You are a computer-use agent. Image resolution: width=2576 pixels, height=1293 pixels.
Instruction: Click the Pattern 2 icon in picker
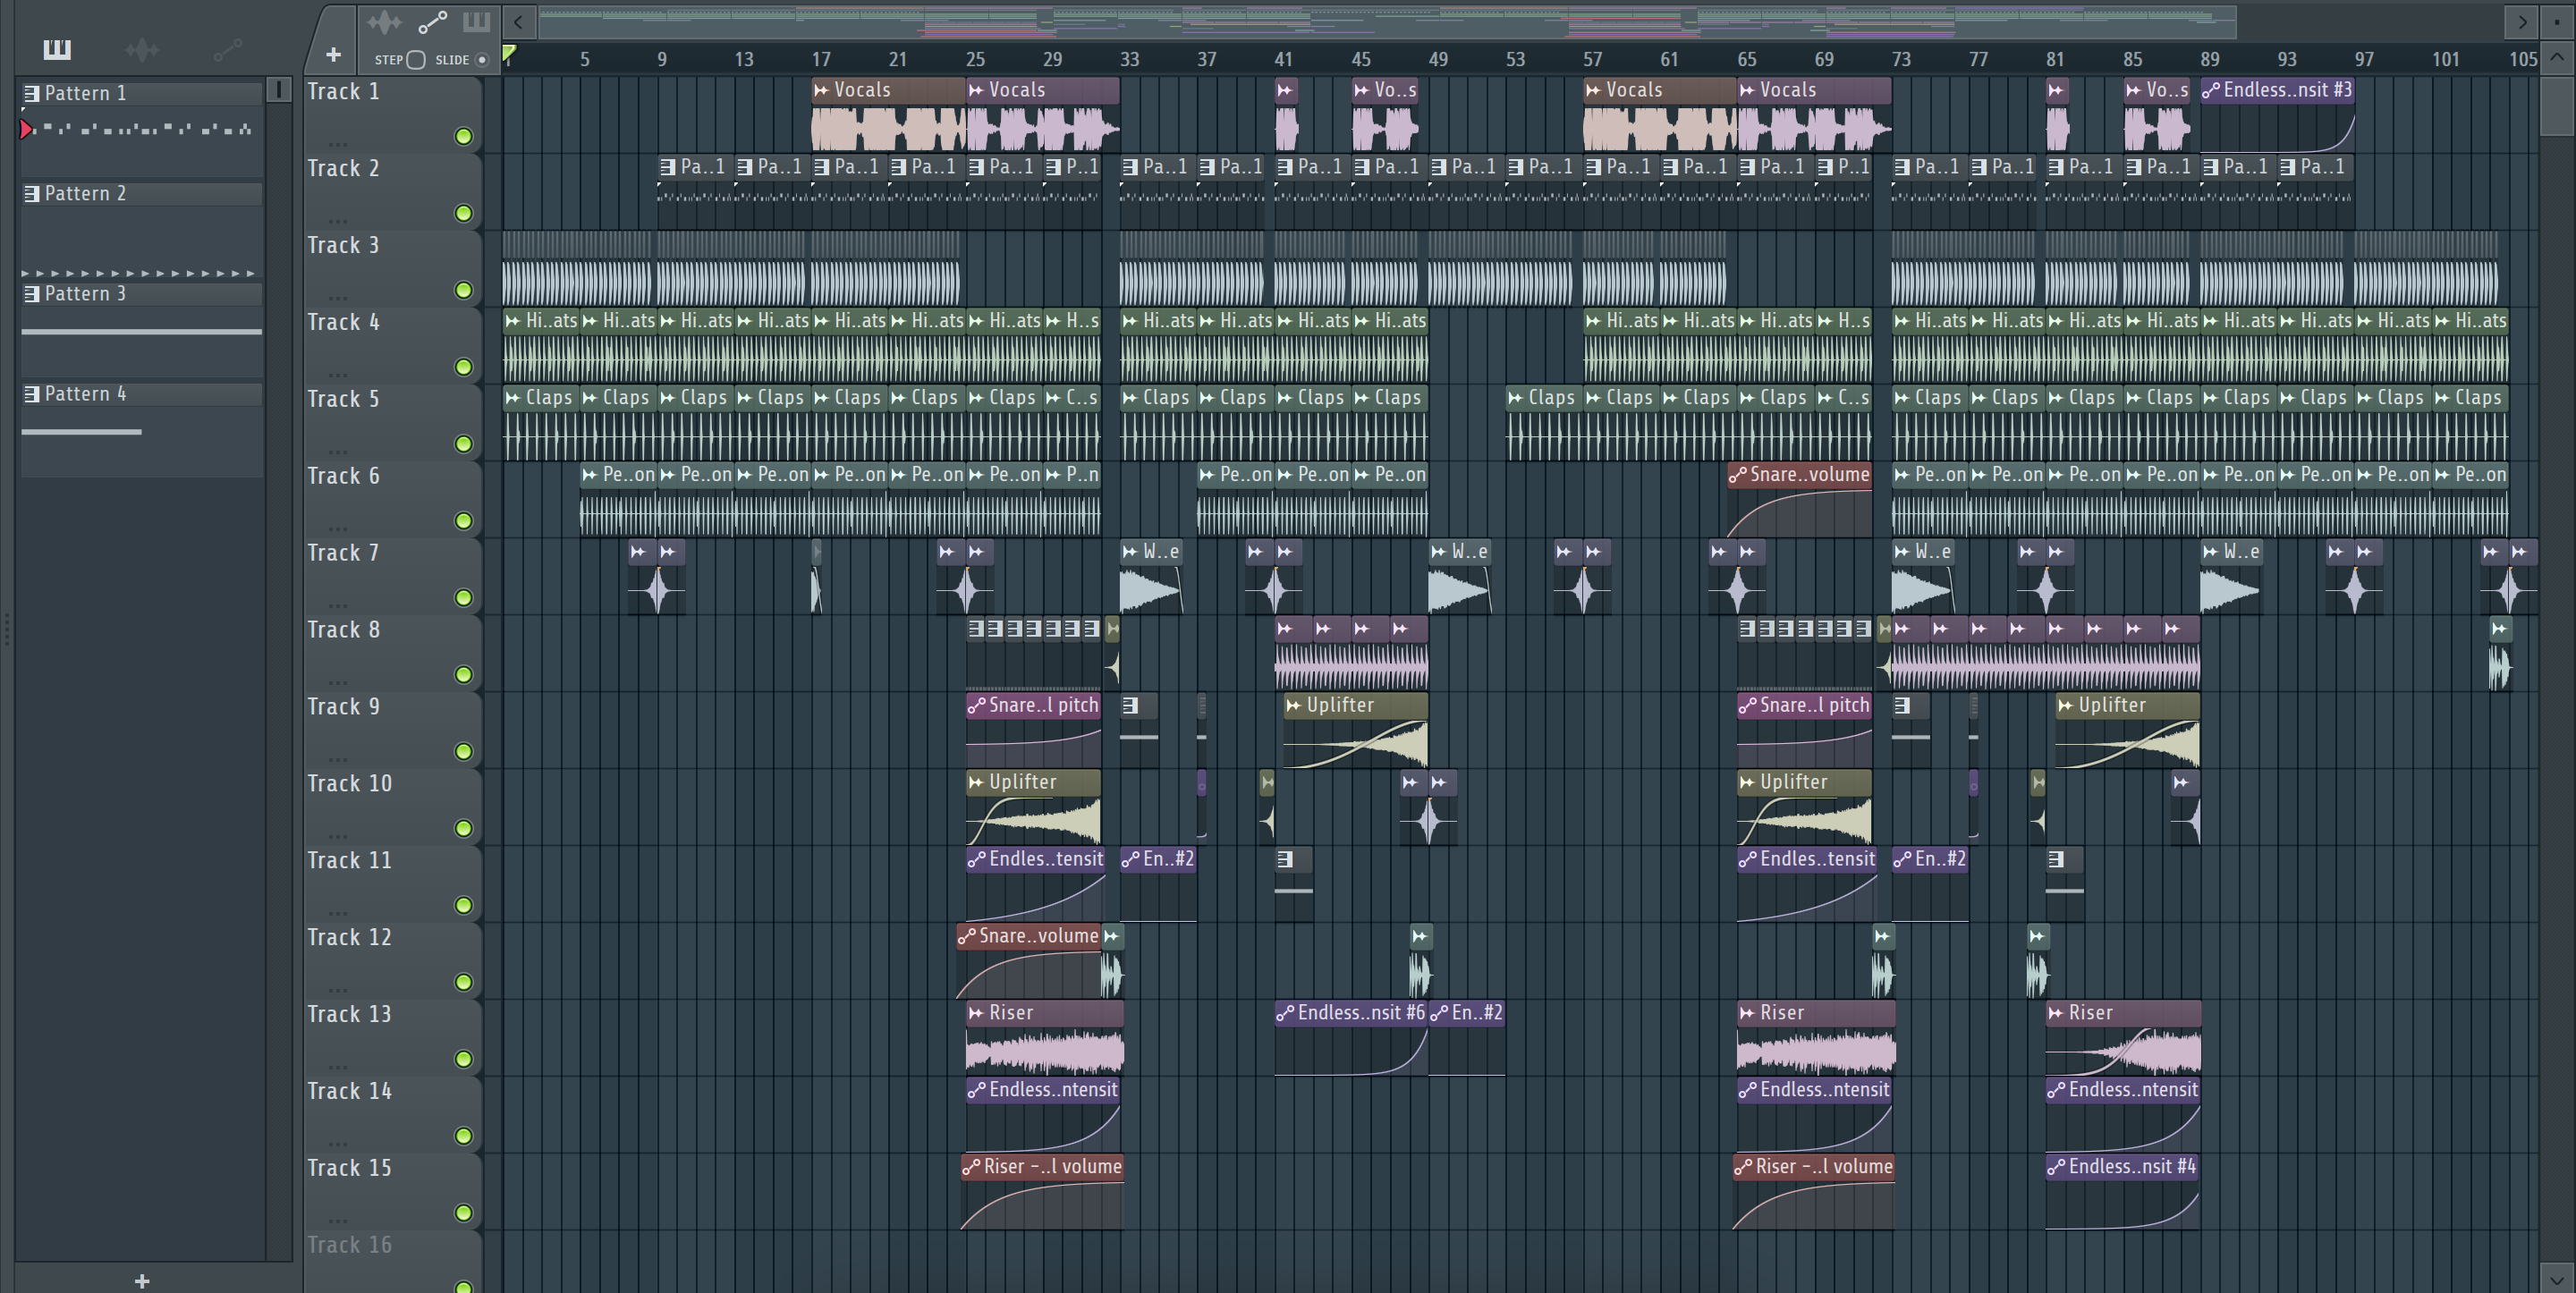point(32,193)
